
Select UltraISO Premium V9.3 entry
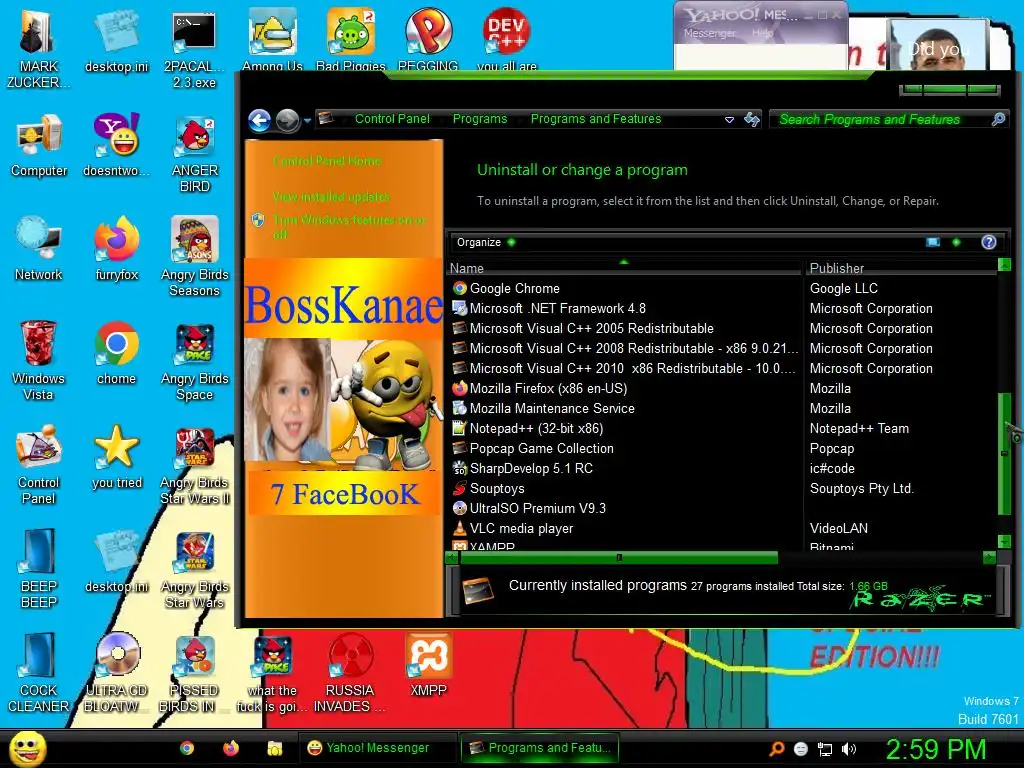pos(537,508)
